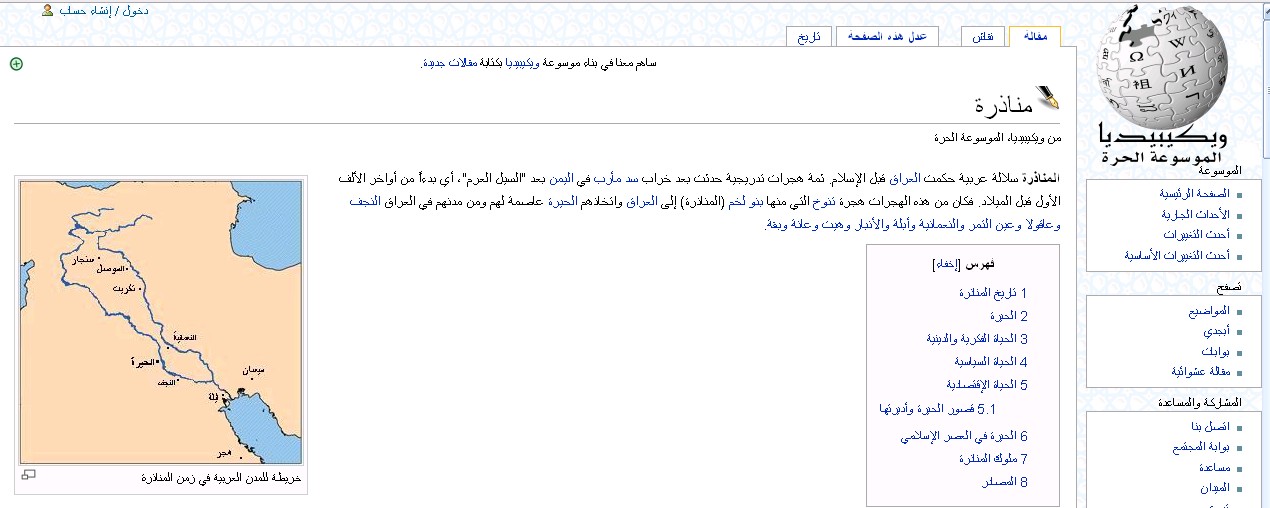Open the تاريخ tab

pos(809,37)
